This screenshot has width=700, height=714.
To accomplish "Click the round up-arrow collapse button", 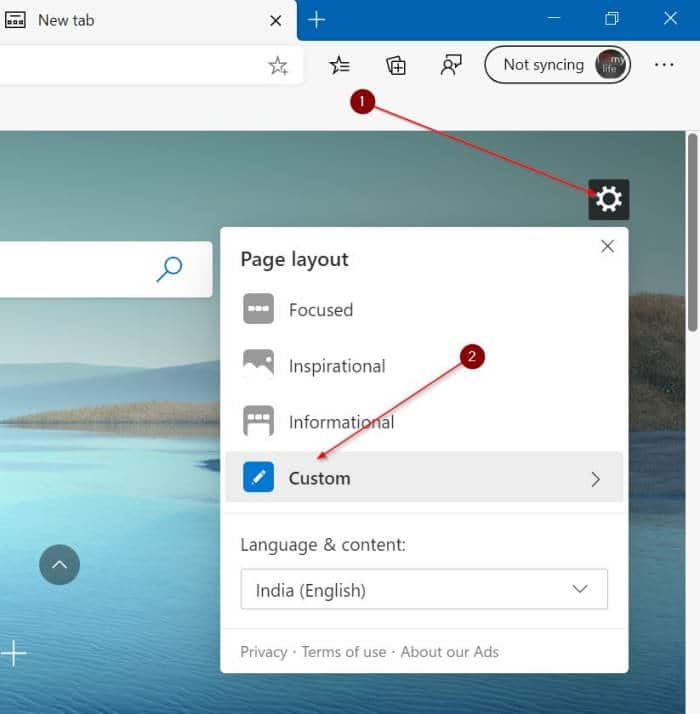I will [x=60, y=564].
